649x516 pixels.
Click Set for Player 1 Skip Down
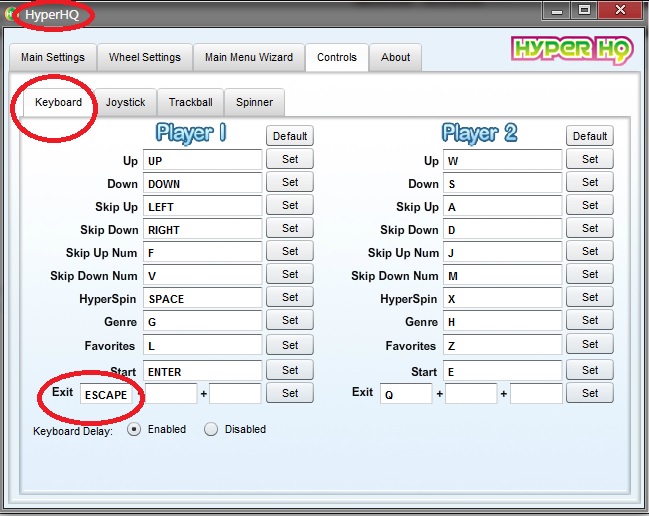[290, 228]
